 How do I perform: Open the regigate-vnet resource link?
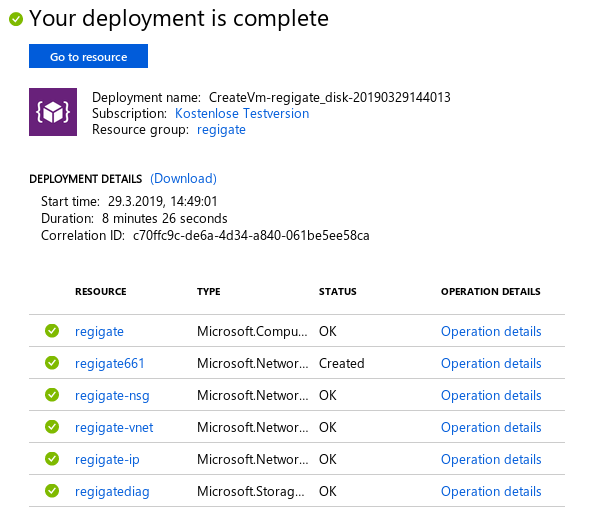point(114,427)
